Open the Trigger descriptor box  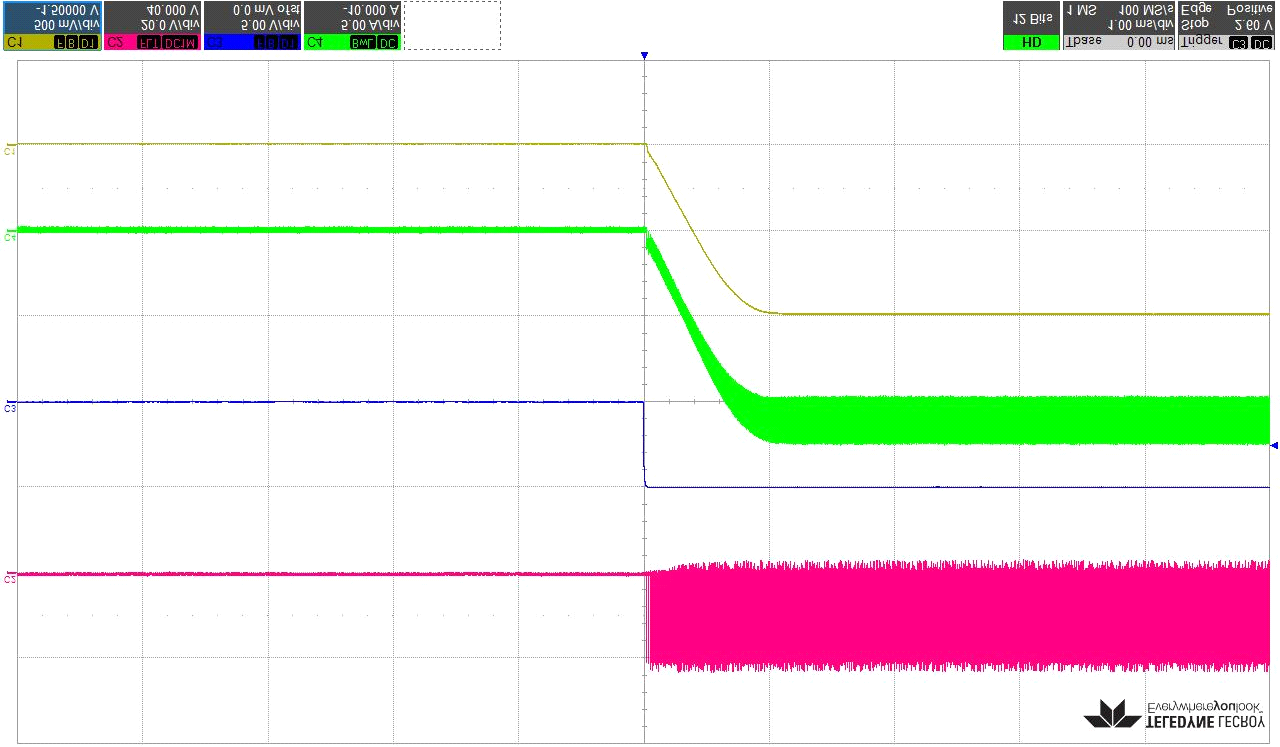[1226, 25]
